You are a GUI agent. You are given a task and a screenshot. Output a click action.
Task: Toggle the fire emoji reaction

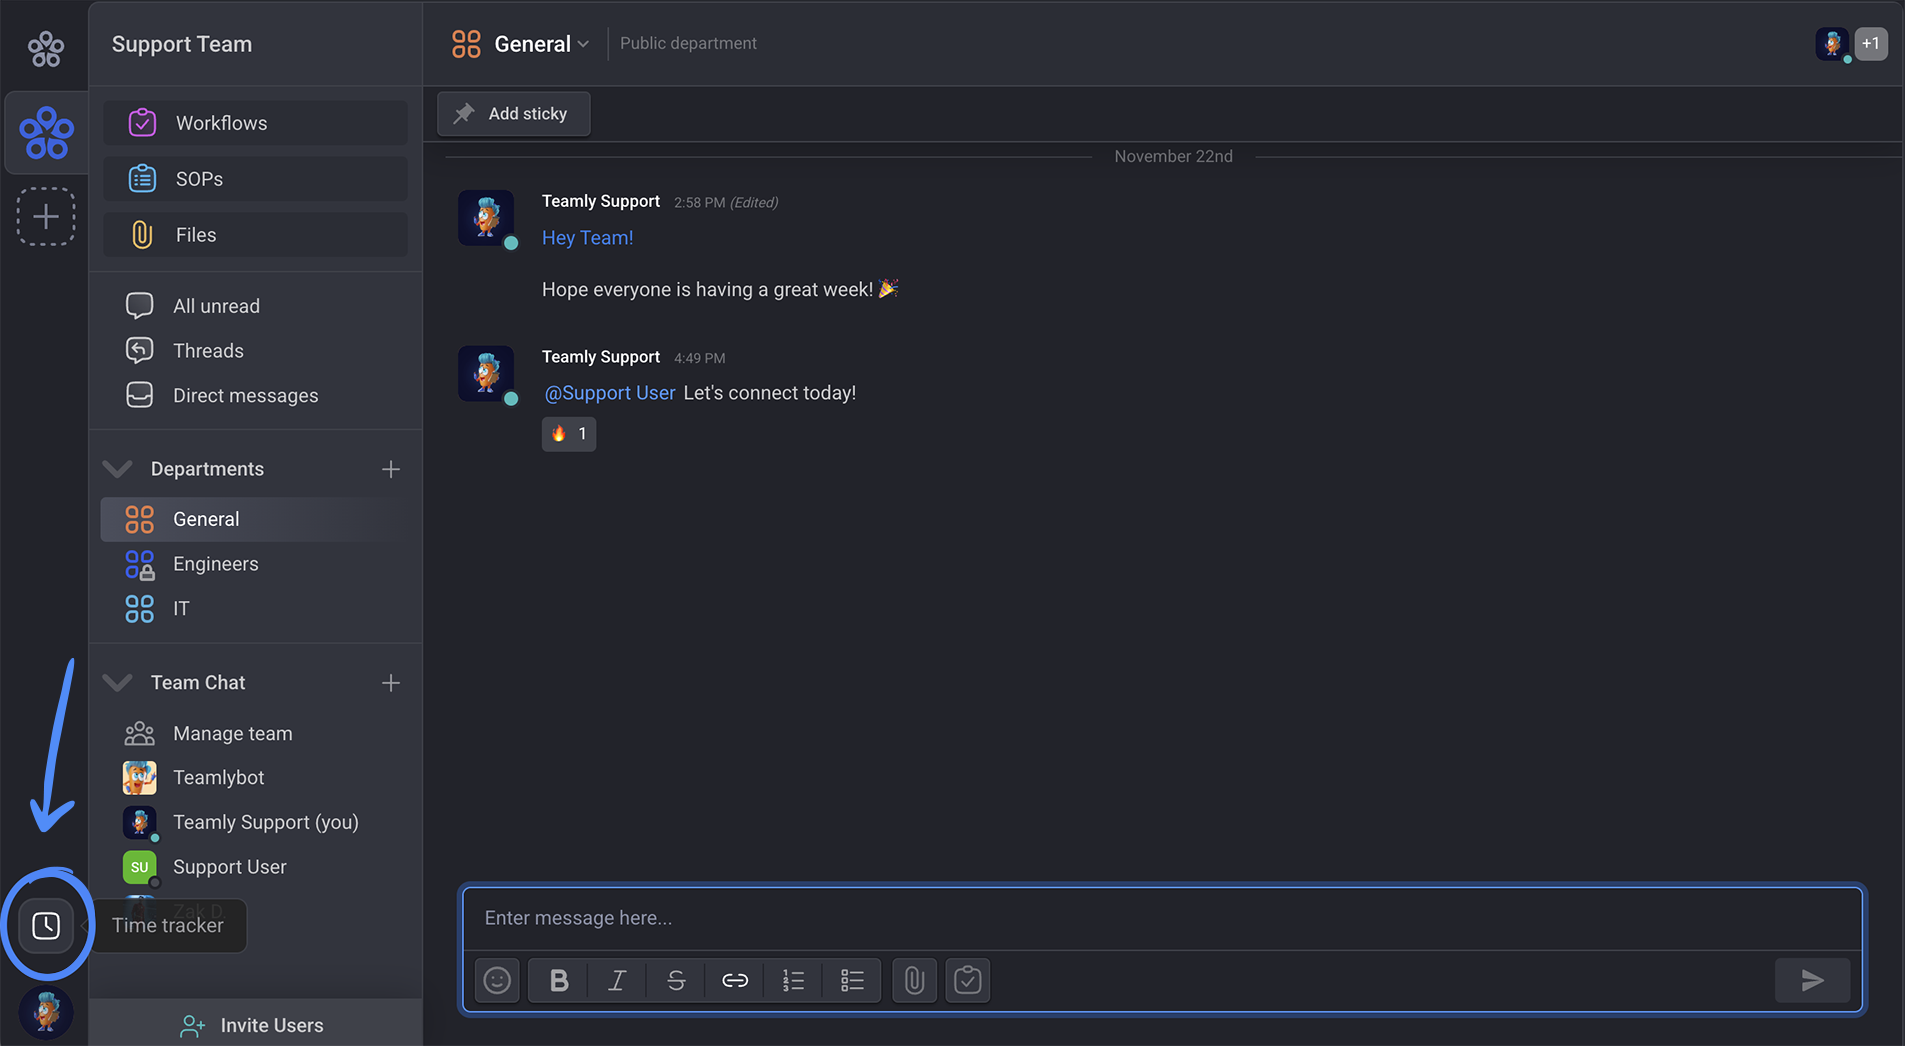(x=569, y=434)
